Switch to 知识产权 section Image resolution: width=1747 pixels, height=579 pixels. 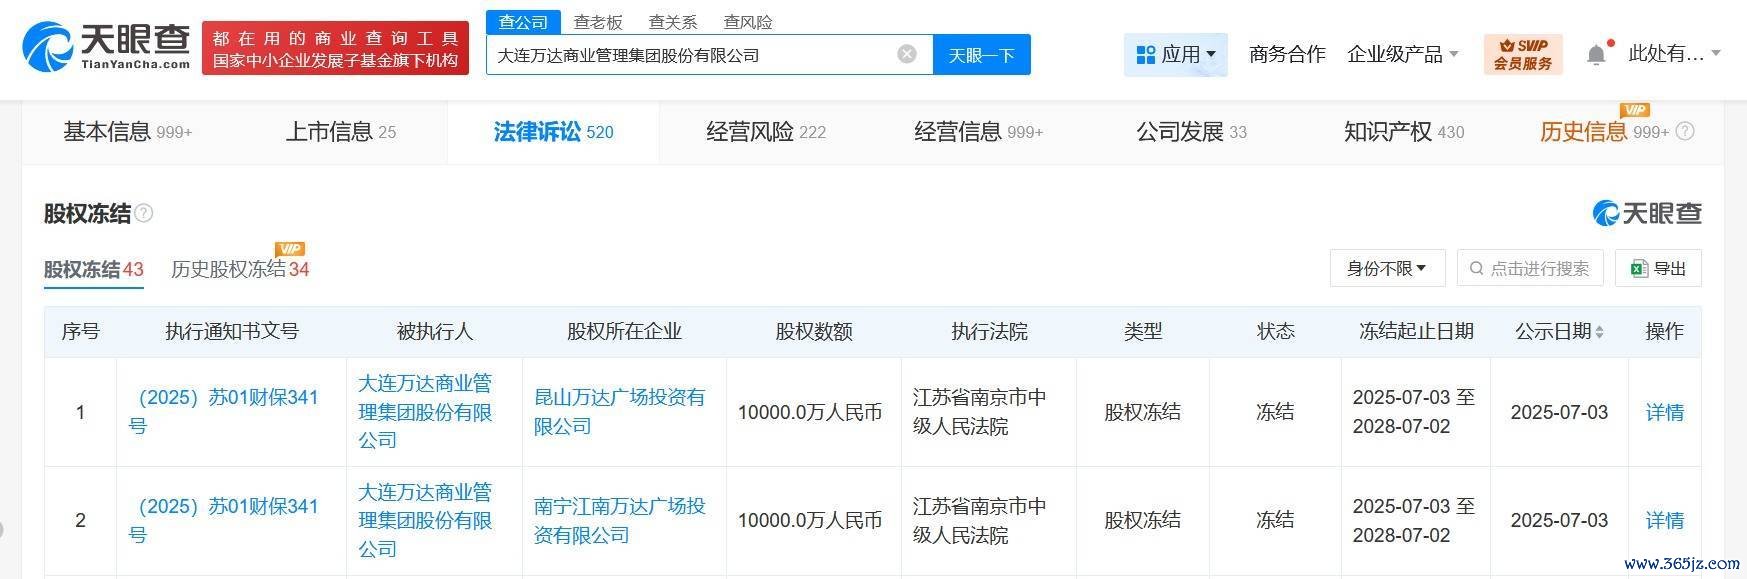[x=1404, y=131]
